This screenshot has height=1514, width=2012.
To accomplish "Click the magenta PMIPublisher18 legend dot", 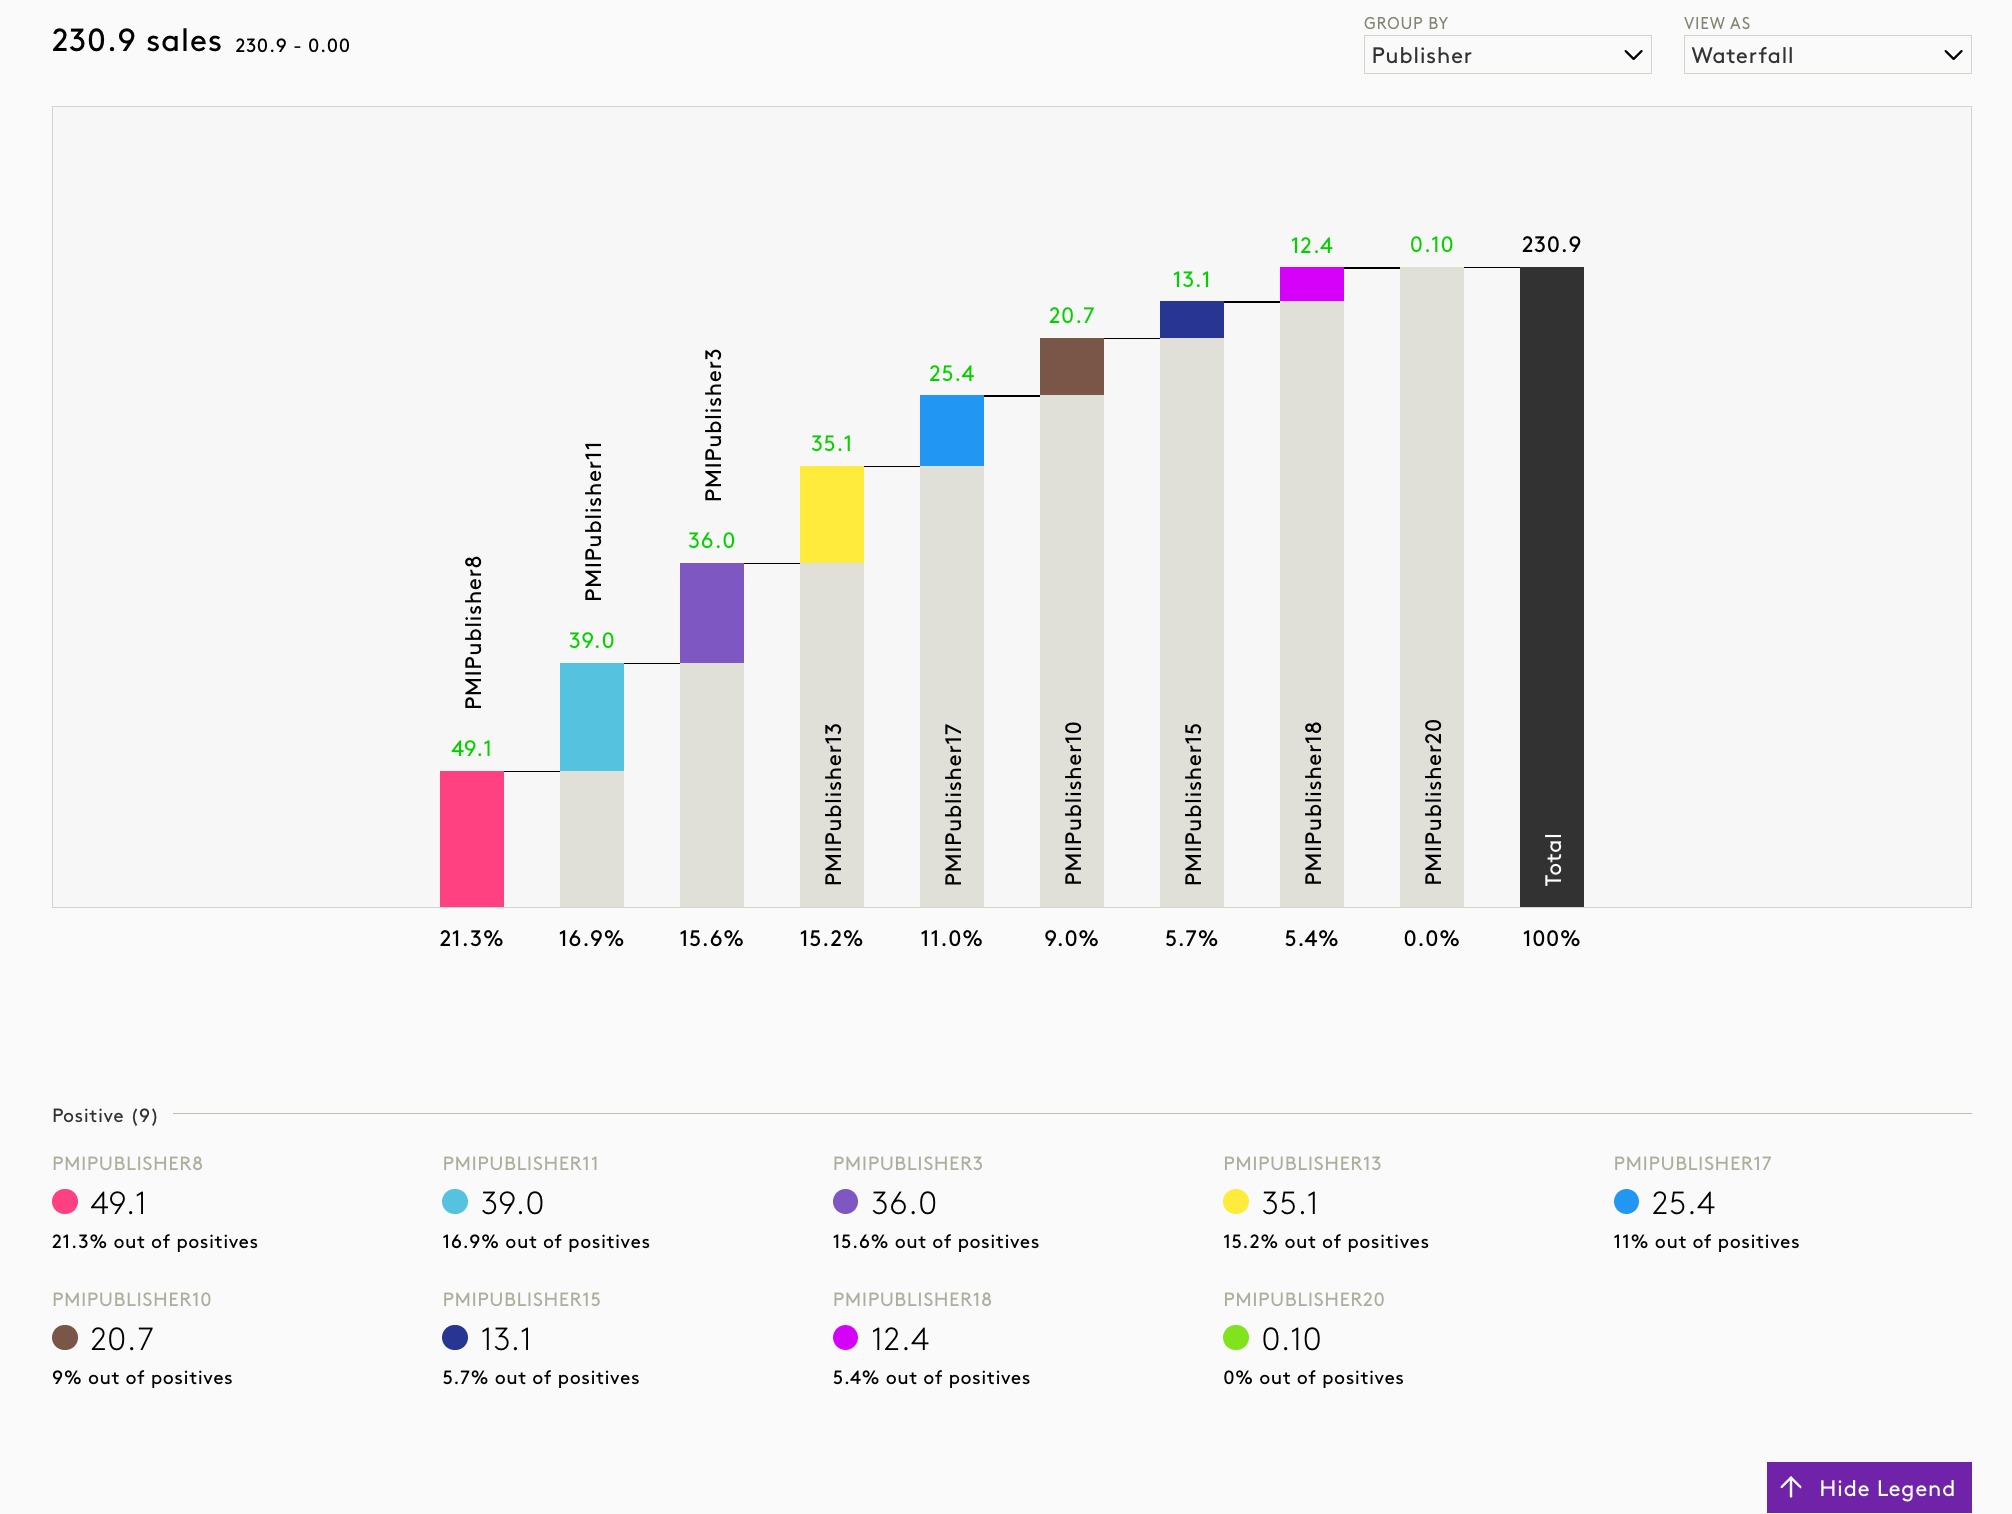I will coord(845,1338).
